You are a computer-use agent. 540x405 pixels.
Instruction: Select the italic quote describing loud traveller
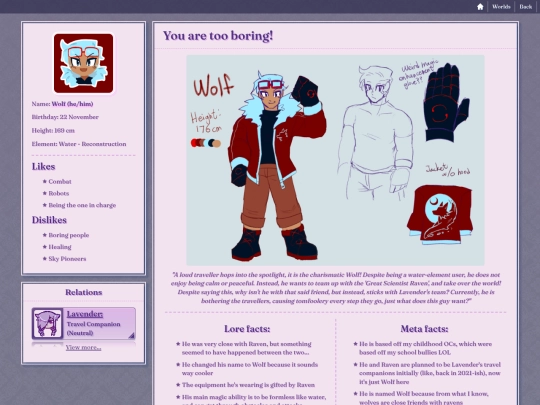click(336, 288)
